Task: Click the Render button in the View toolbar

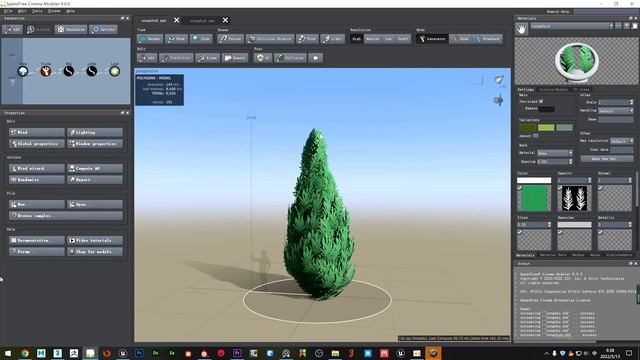Action: point(150,39)
